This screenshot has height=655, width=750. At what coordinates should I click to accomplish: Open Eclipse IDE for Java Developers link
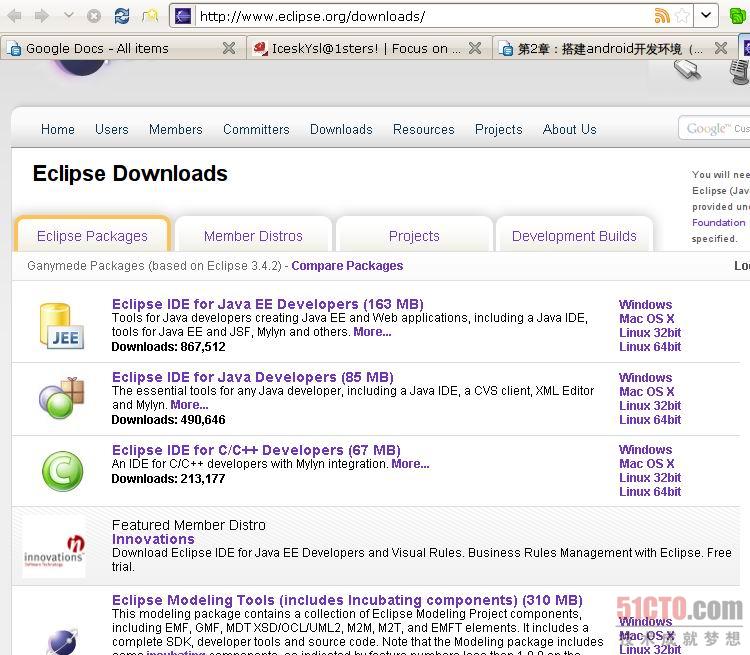[x=253, y=377]
